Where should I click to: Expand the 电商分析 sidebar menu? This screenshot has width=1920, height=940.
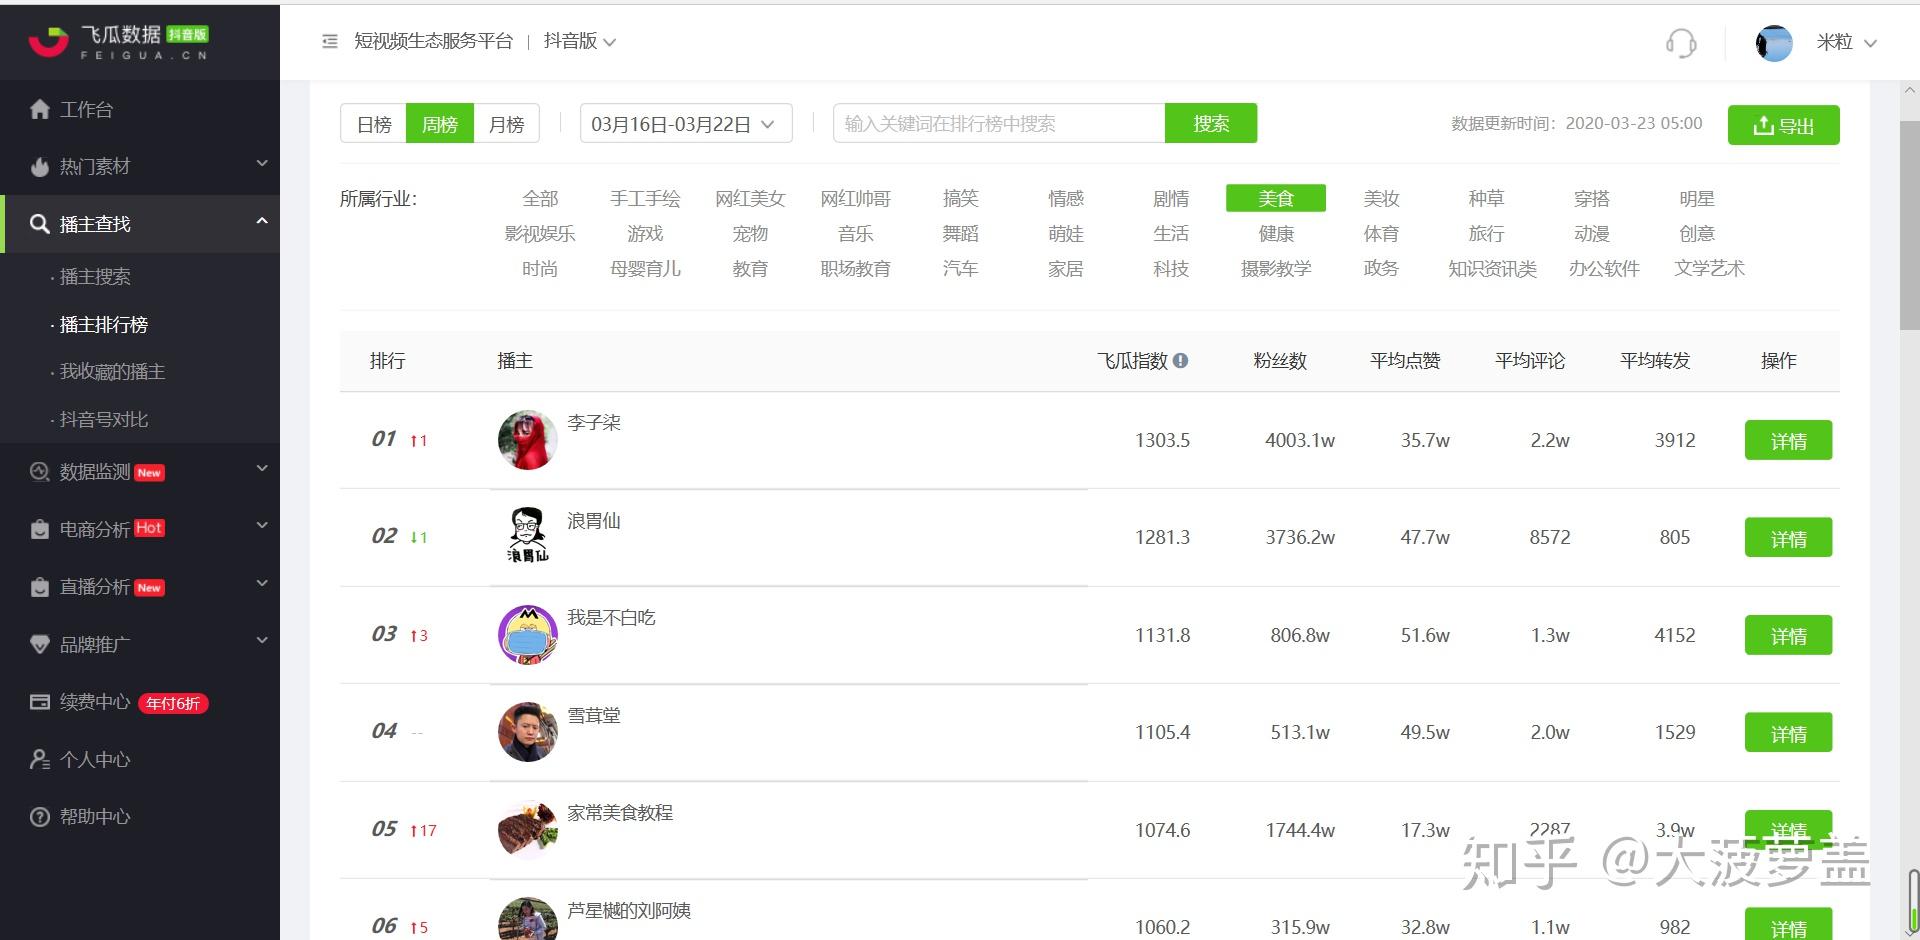262,525
